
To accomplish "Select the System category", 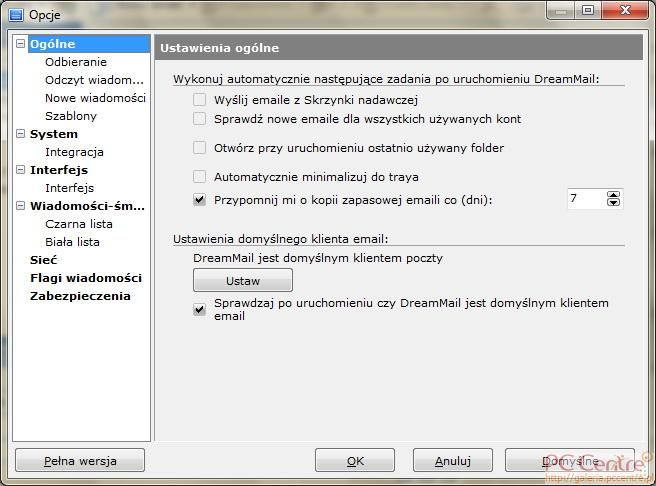I will [54, 134].
